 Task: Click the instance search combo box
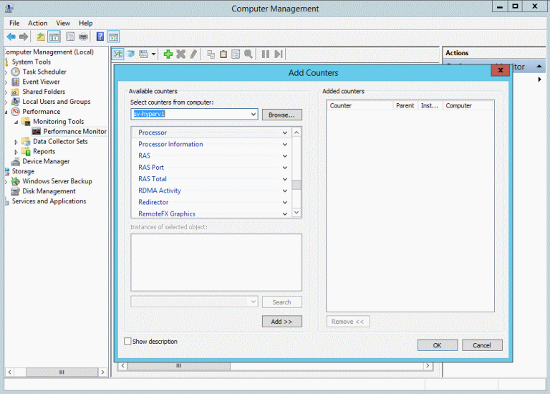(194, 302)
